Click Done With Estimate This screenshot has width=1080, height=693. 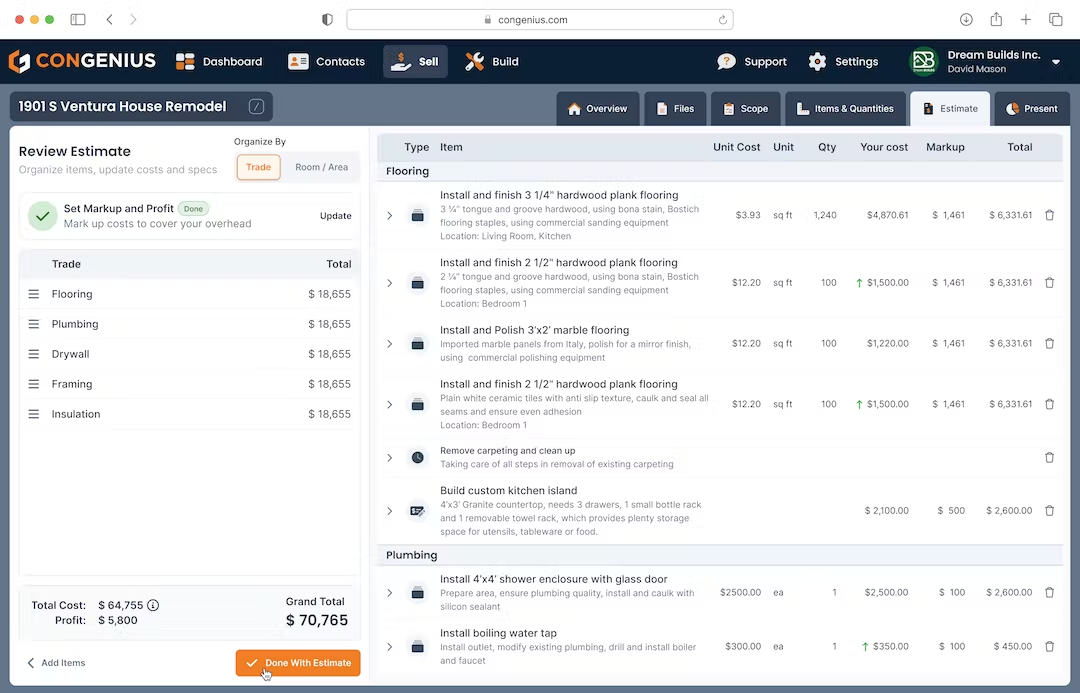(297, 662)
